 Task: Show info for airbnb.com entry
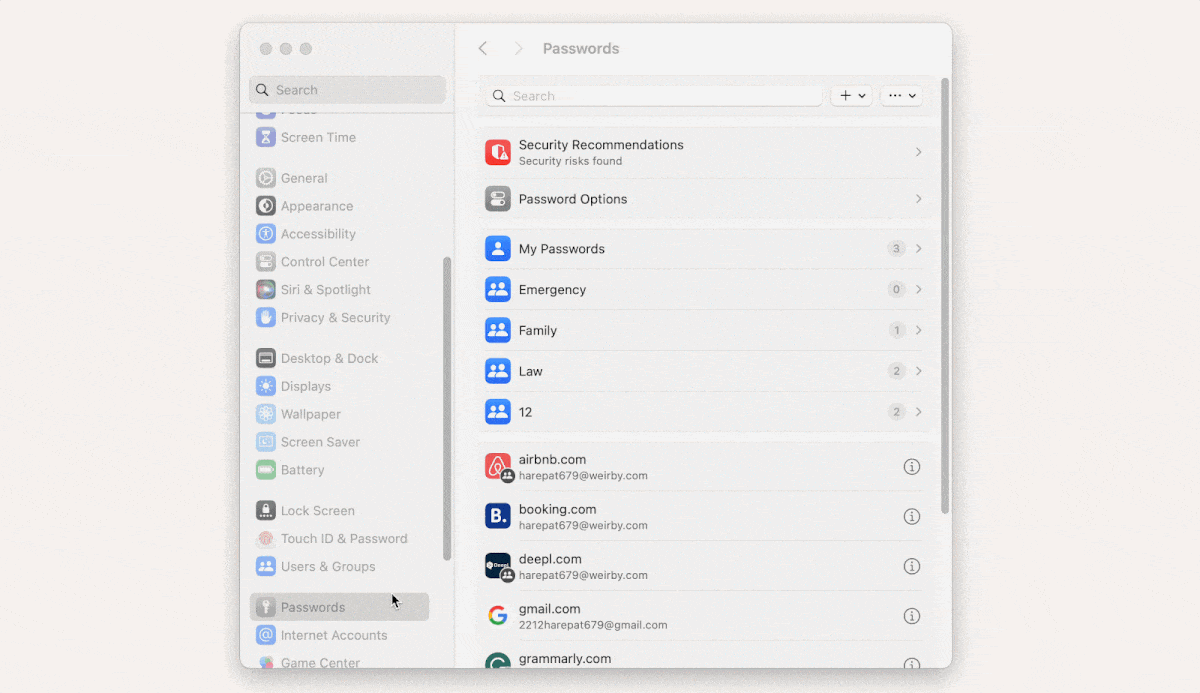pyautogui.click(x=912, y=467)
